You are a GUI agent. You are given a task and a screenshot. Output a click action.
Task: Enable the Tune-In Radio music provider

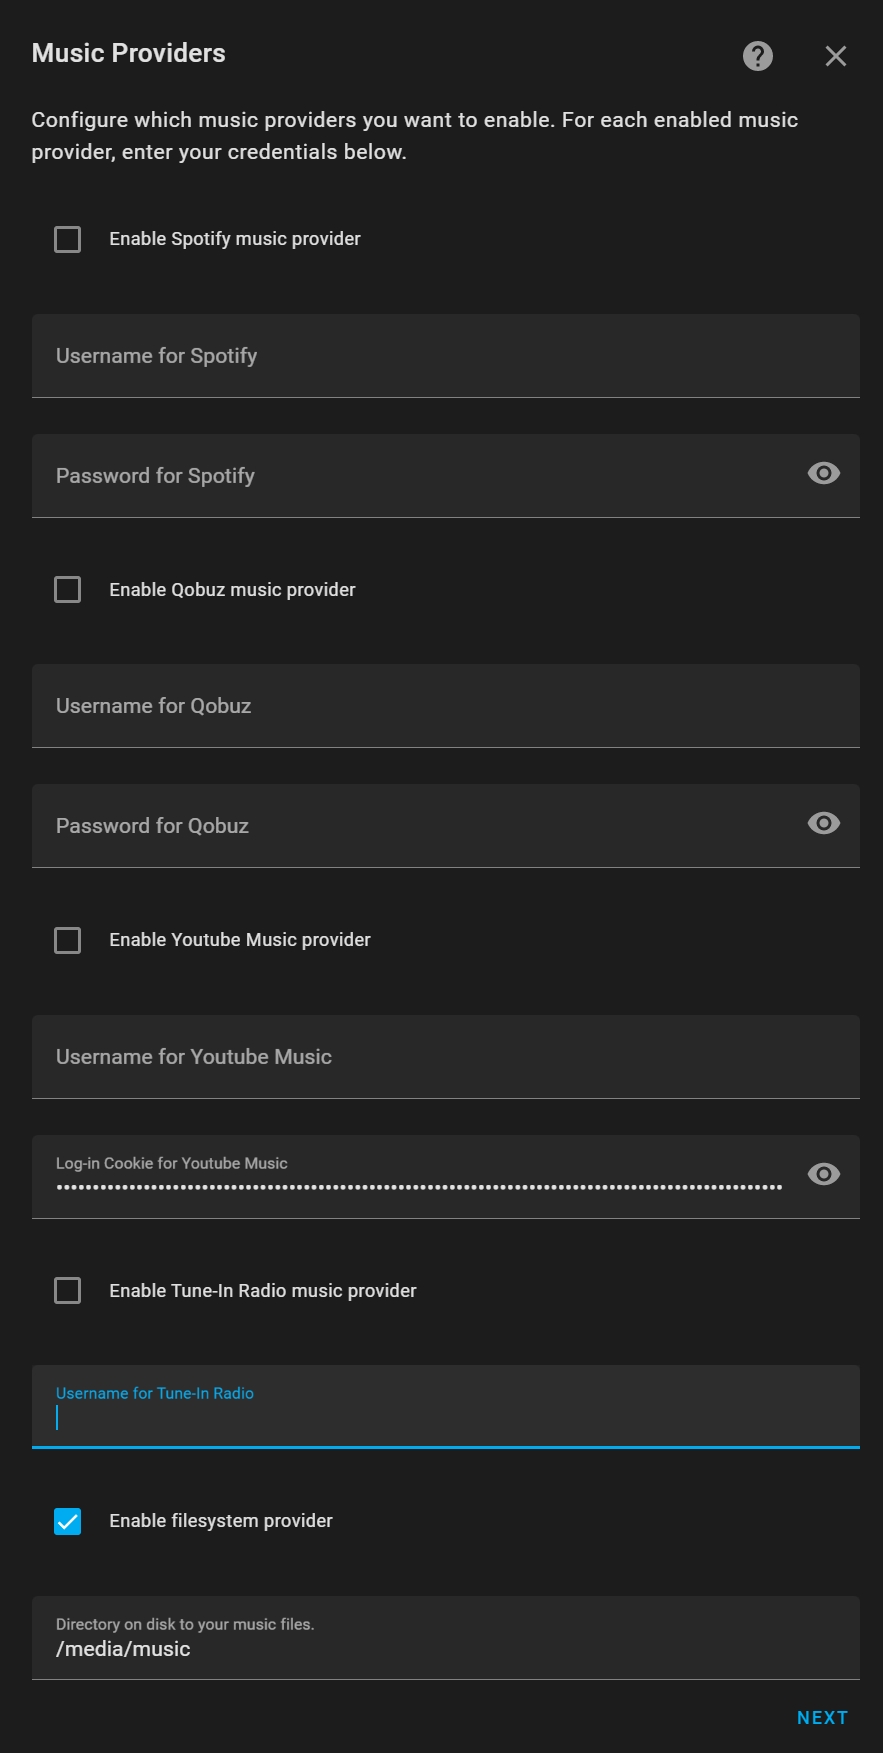[67, 1290]
